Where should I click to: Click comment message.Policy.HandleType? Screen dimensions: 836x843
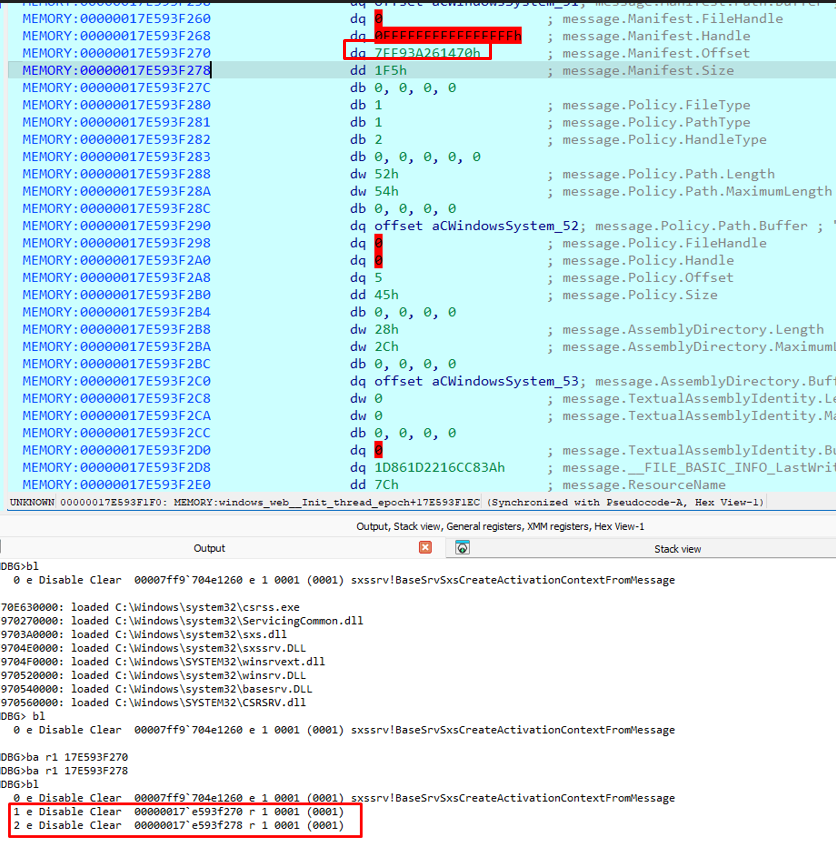[664, 139]
